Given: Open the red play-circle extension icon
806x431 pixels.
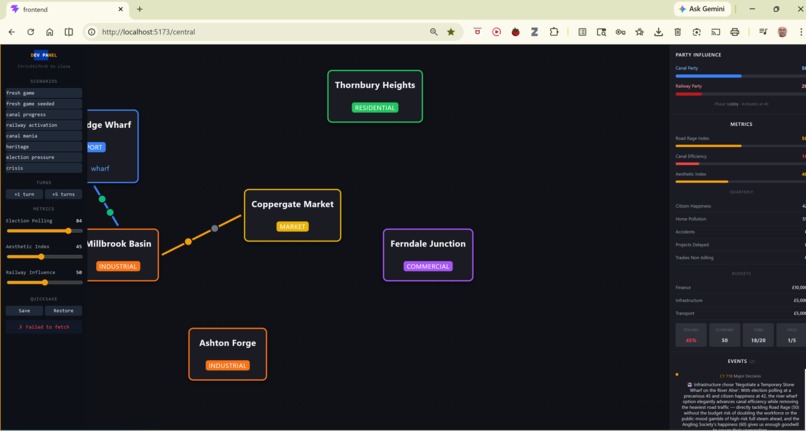Looking at the screenshot, I should click(x=496, y=32).
